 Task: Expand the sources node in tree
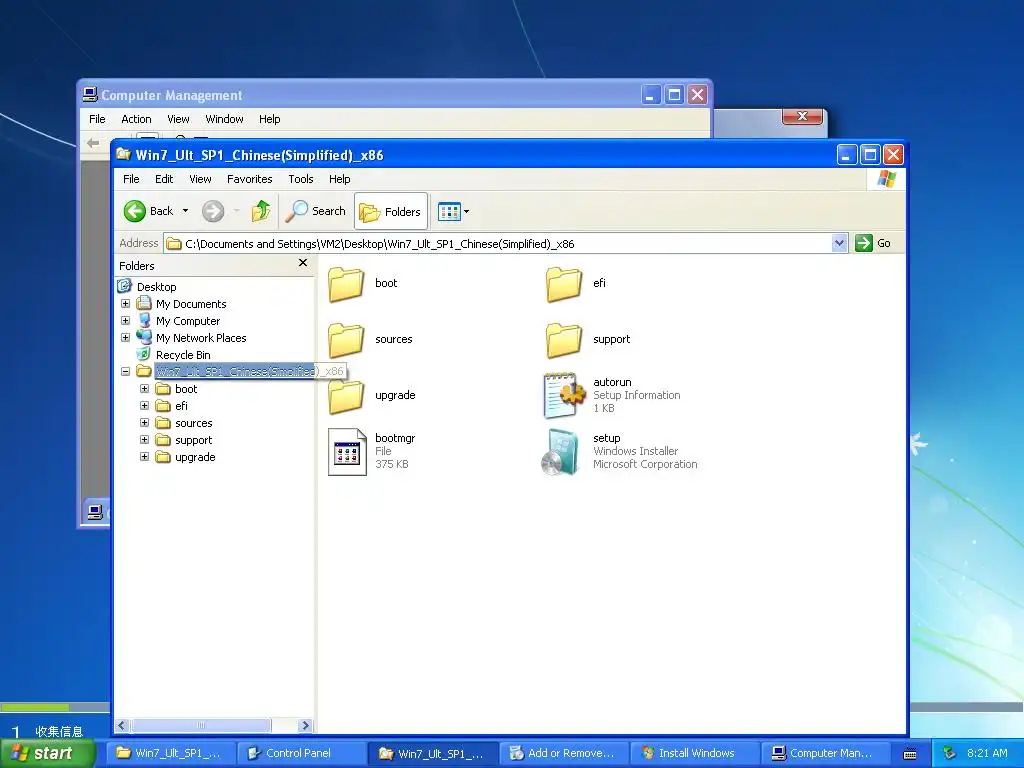pos(144,423)
